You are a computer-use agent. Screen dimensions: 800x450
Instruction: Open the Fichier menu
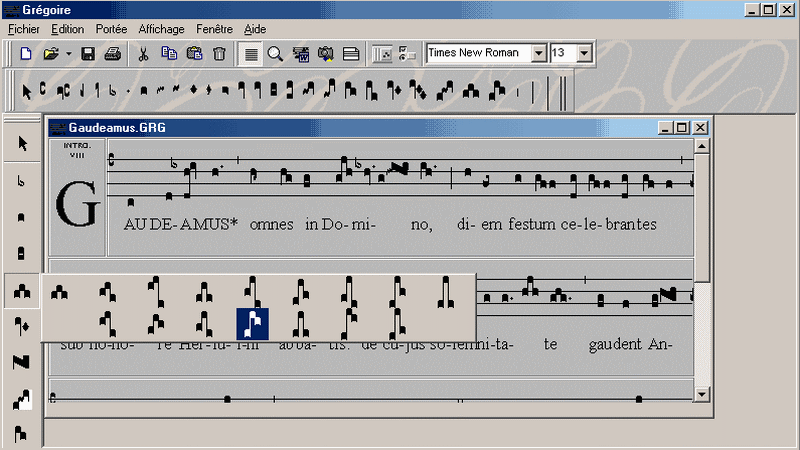coord(23,29)
